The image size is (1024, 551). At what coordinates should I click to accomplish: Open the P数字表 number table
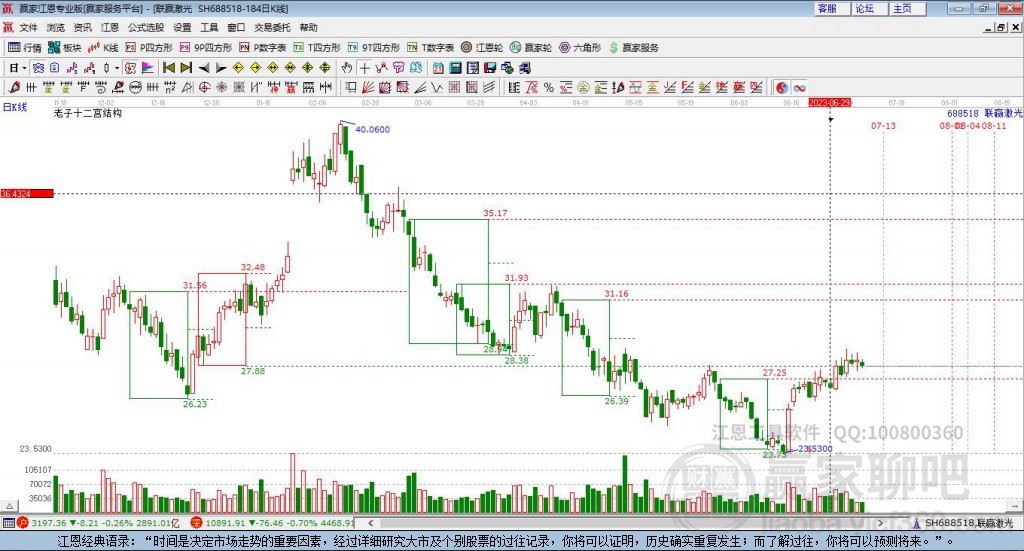pos(263,48)
